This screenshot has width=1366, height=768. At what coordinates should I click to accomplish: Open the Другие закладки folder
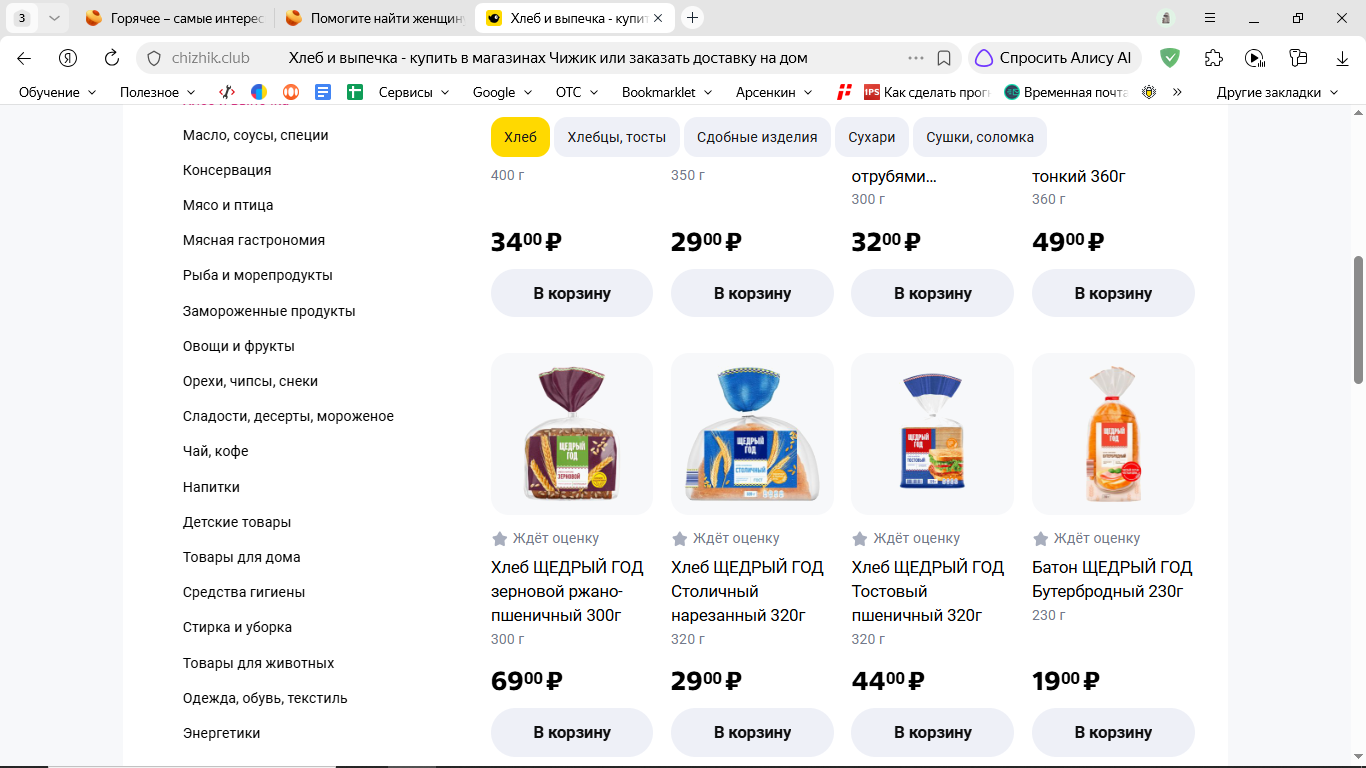[x=1277, y=92]
